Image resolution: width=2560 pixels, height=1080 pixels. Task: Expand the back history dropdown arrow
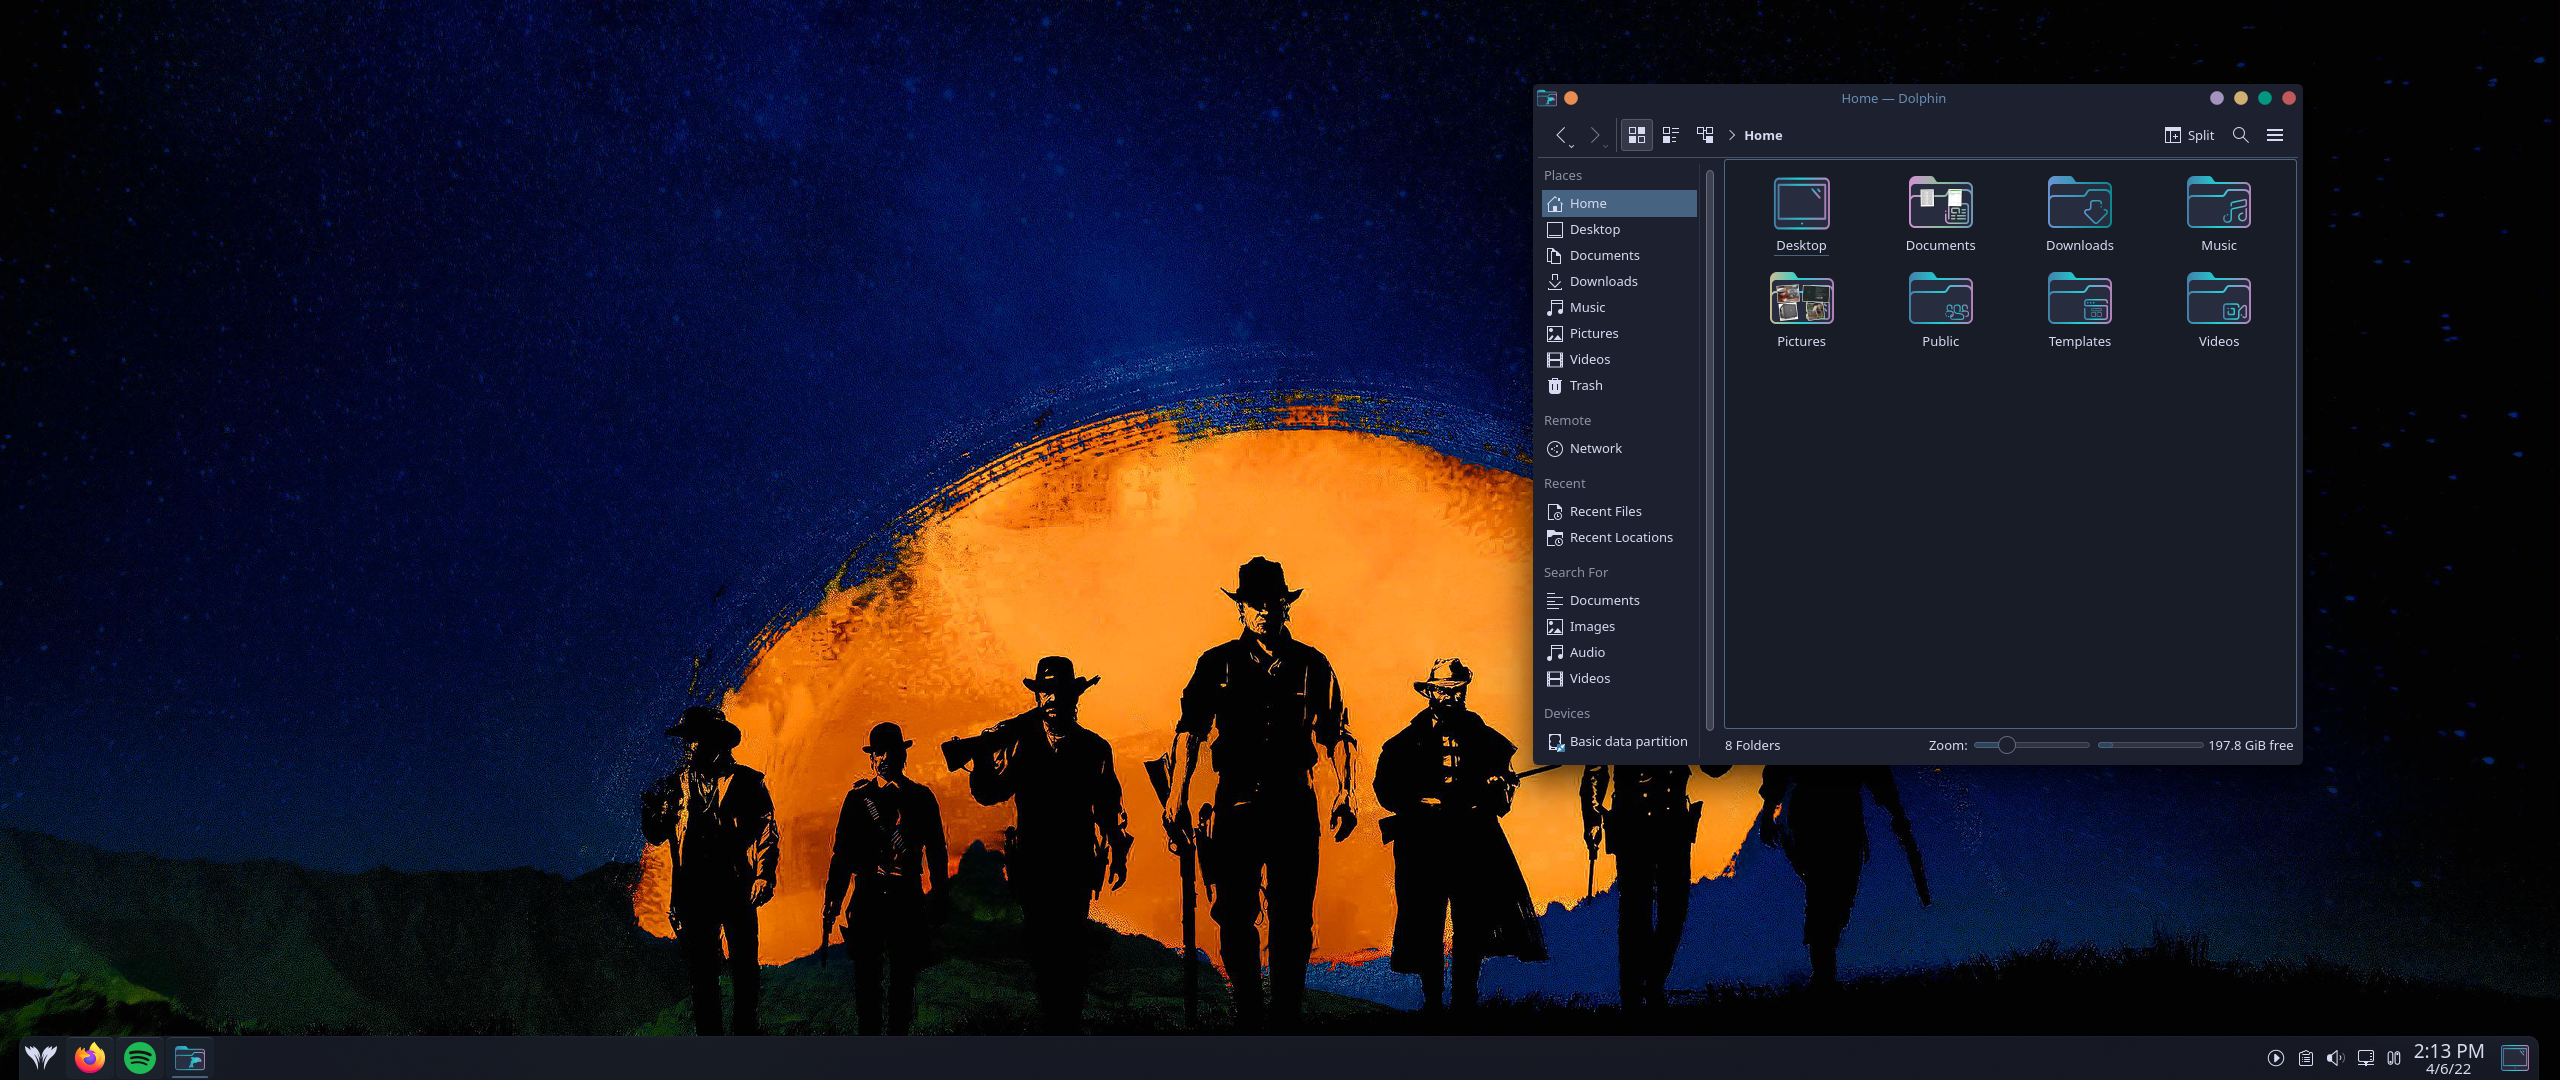pos(1572,146)
